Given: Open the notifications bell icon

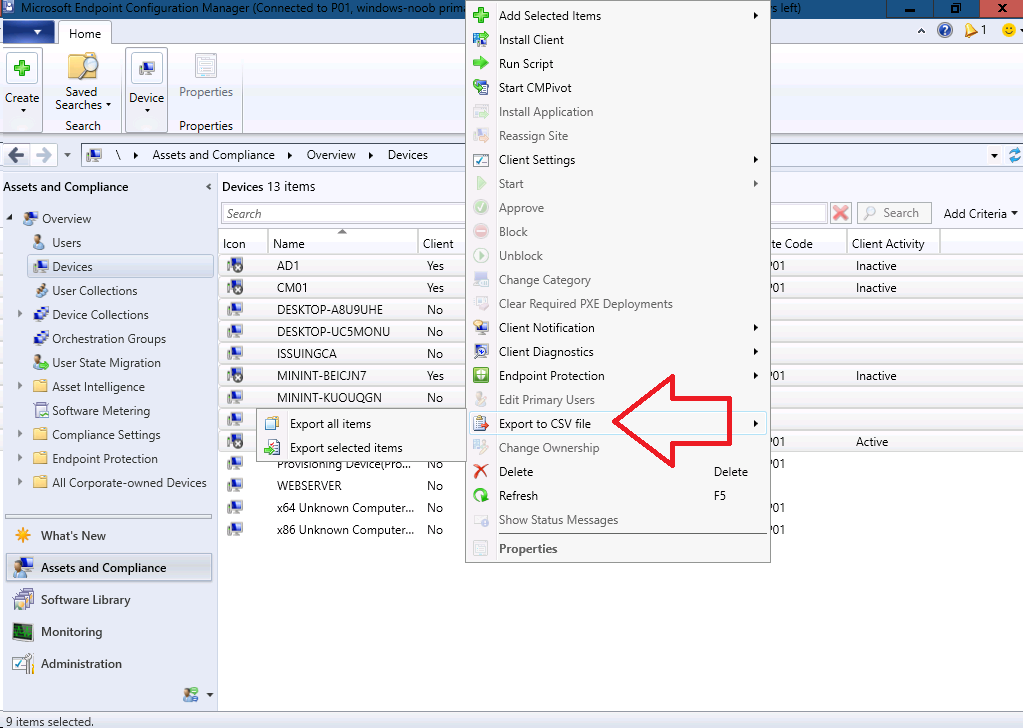Looking at the screenshot, I should pyautogui.click(x=971, y=30).
